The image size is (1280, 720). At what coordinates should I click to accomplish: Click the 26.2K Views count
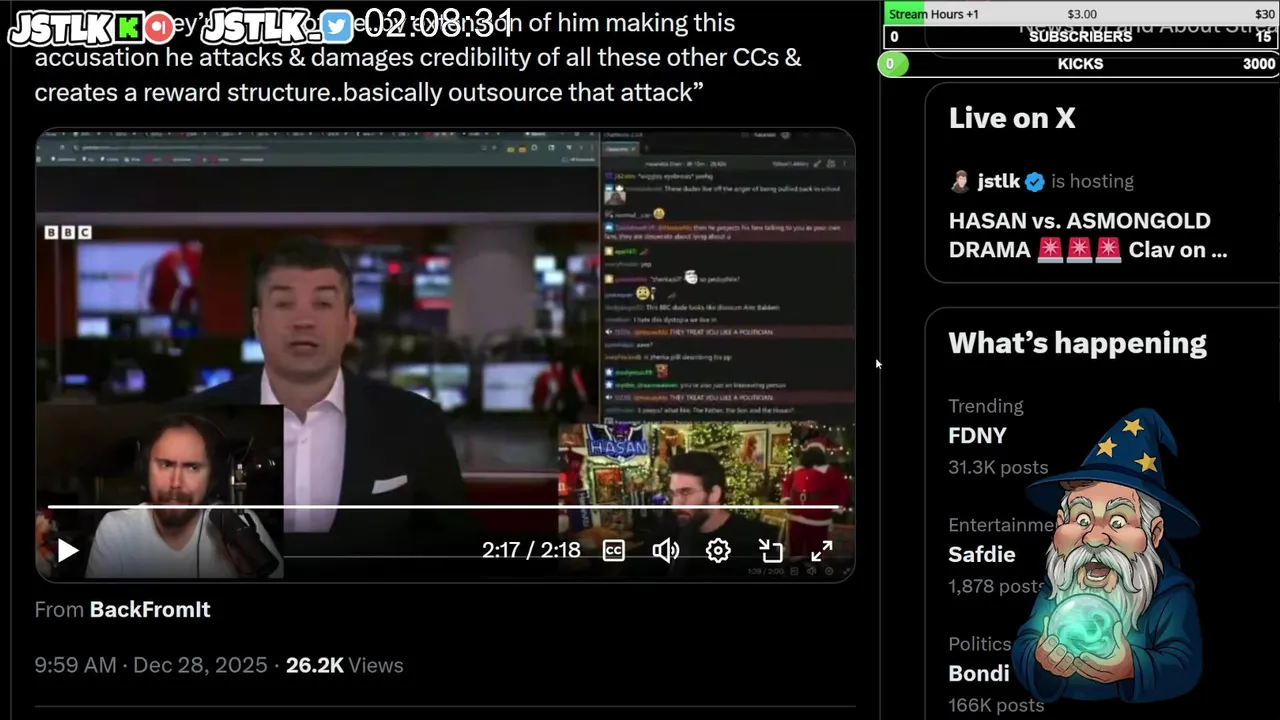(344, 665)
